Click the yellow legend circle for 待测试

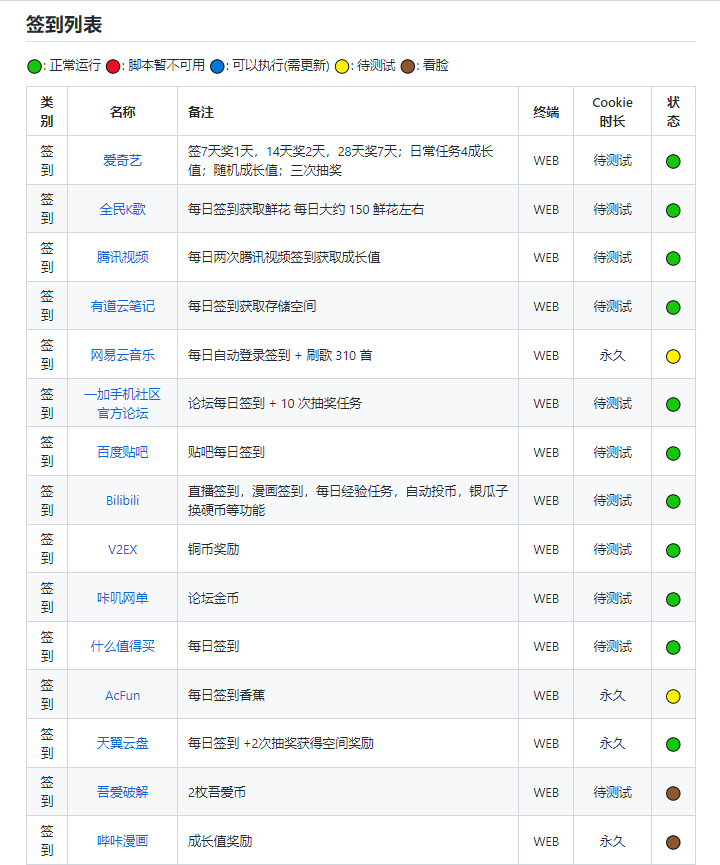(x=342, y=66)
